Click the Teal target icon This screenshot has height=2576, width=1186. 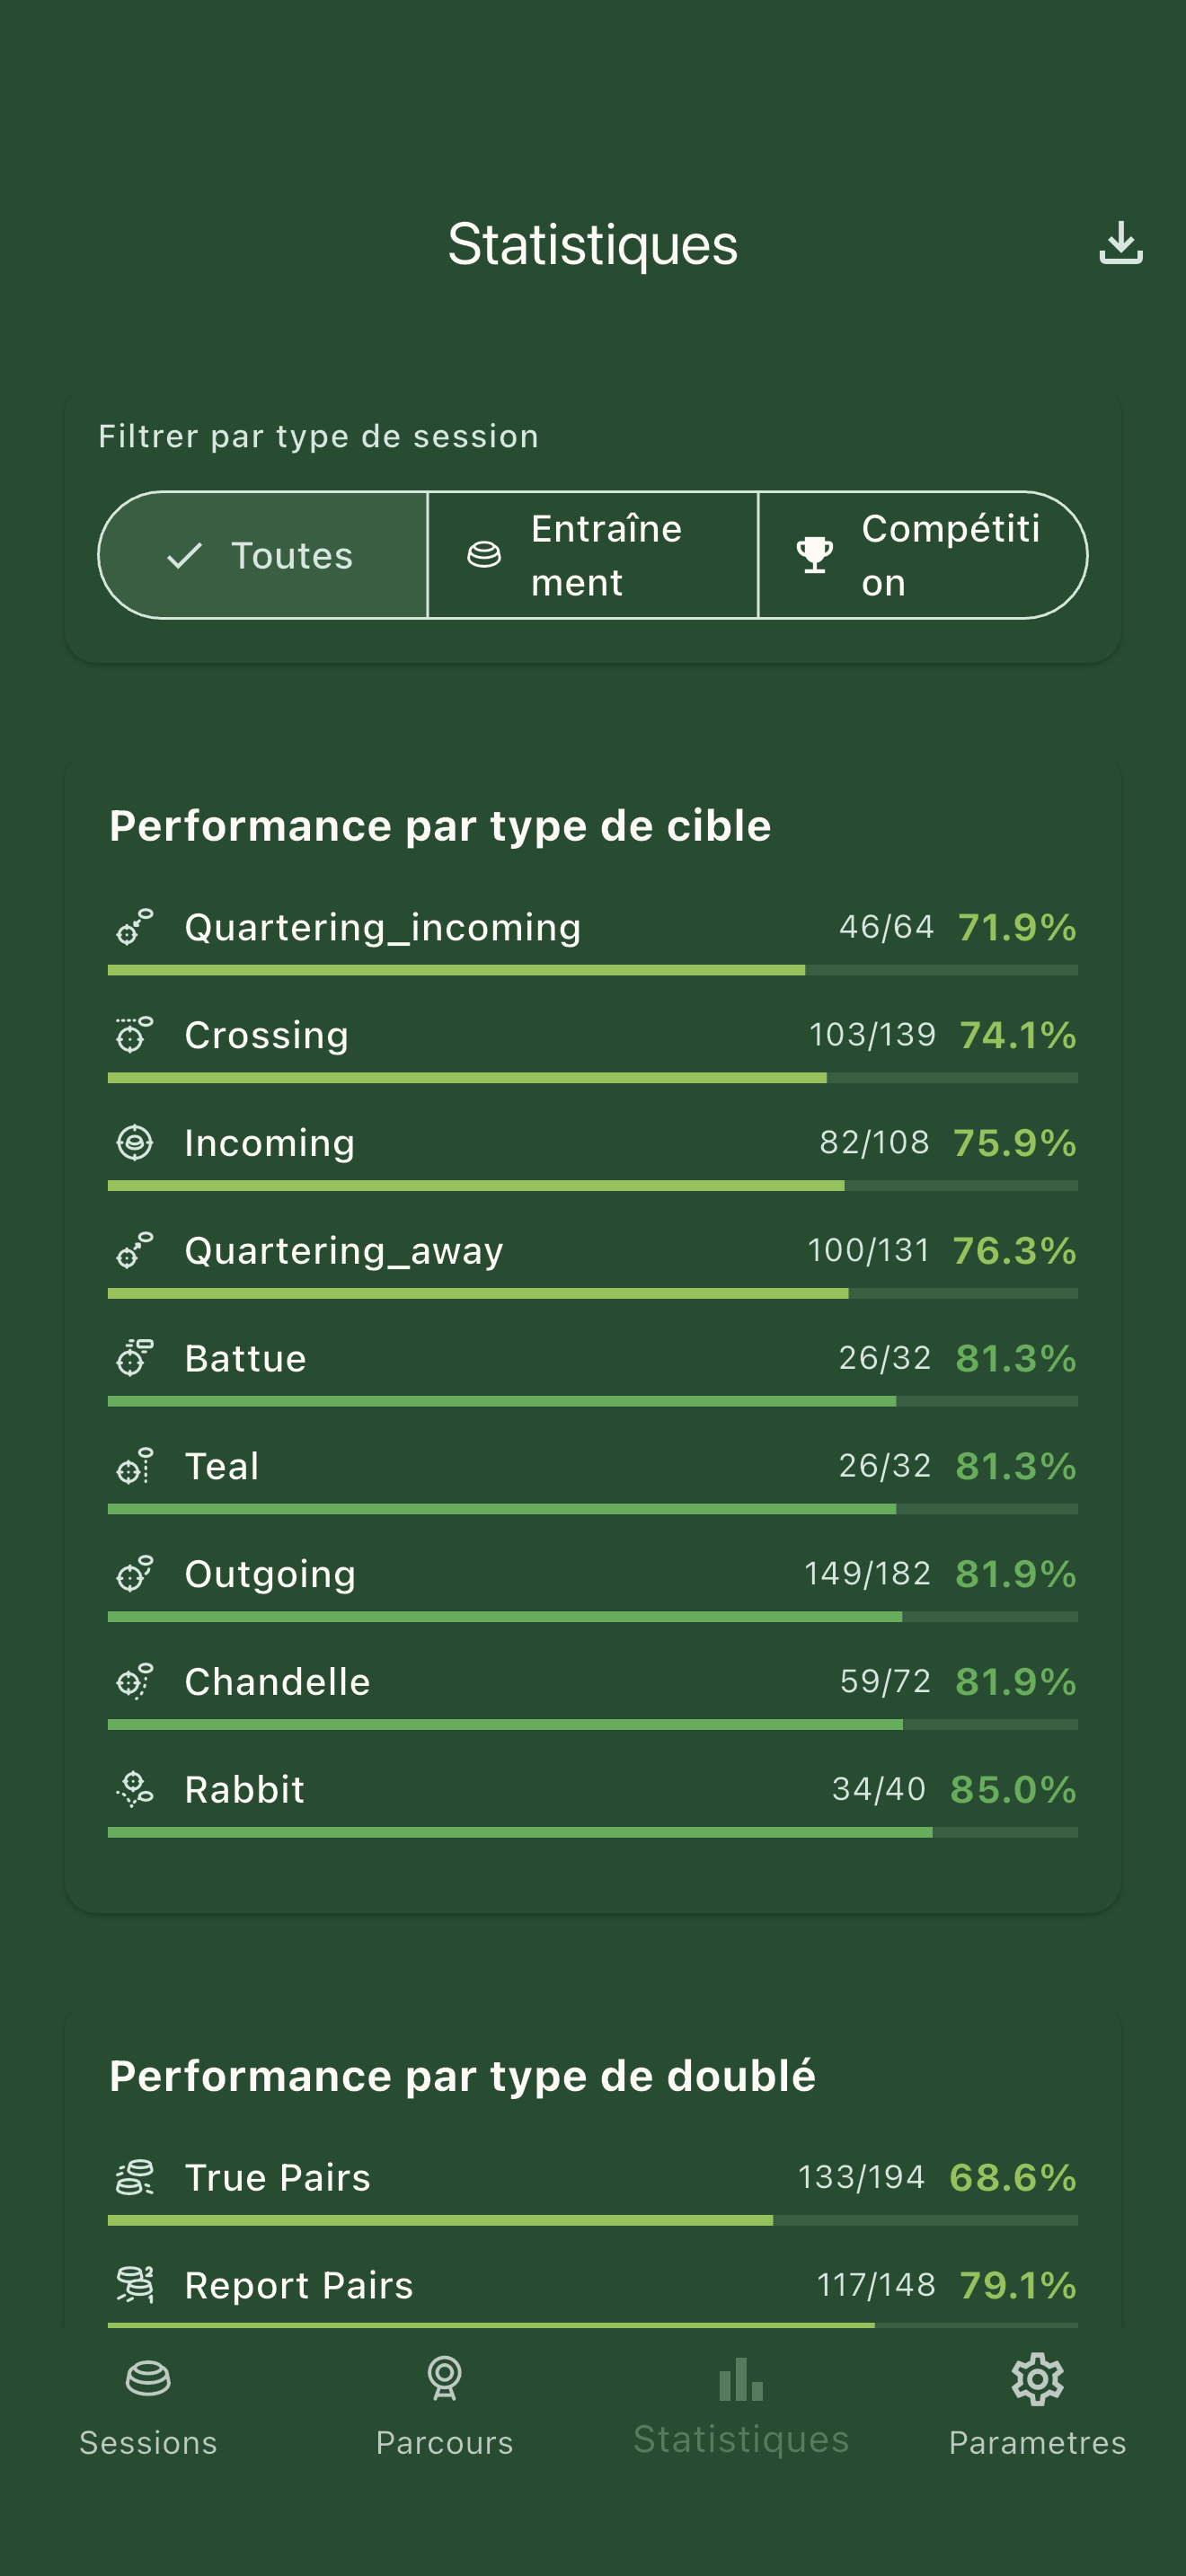135,1466
